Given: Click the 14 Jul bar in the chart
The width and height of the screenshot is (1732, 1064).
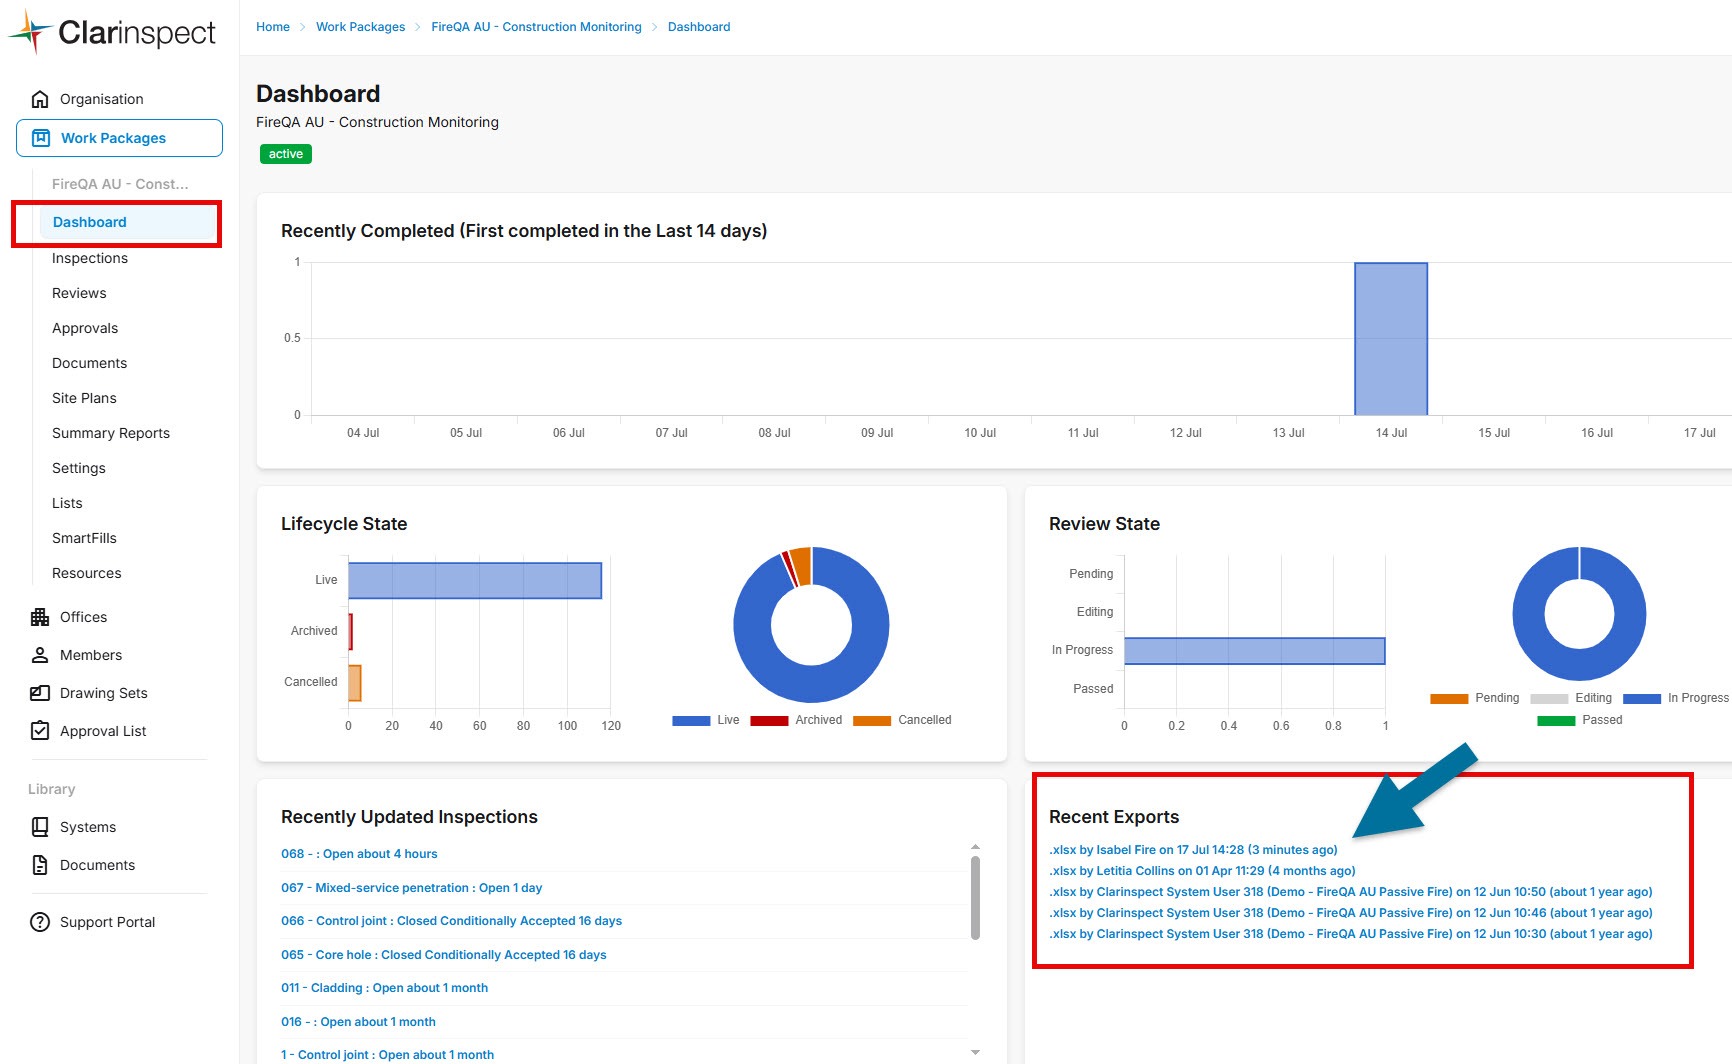Looking at the screenshot, I should [1391, 339].
